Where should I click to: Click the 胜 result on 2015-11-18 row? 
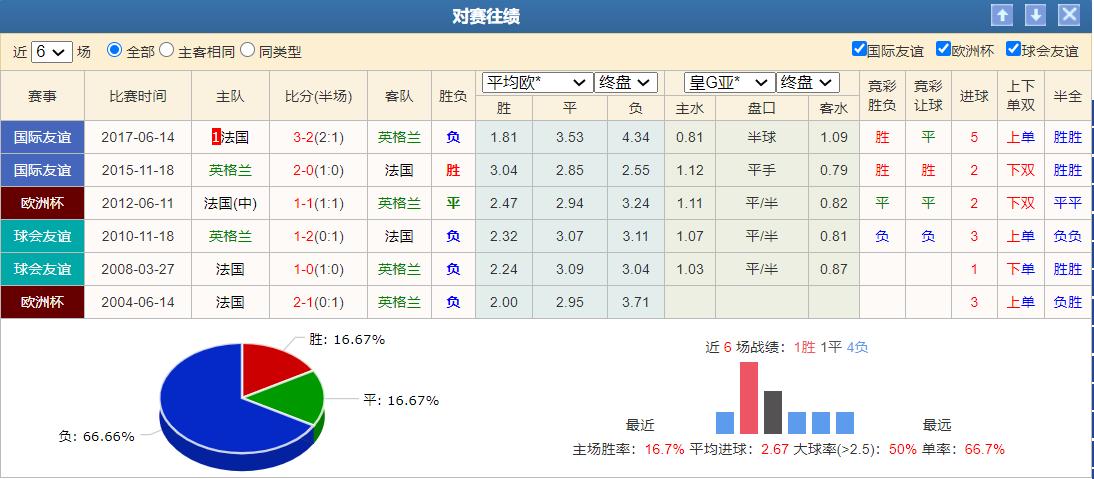tap(453, 170)
